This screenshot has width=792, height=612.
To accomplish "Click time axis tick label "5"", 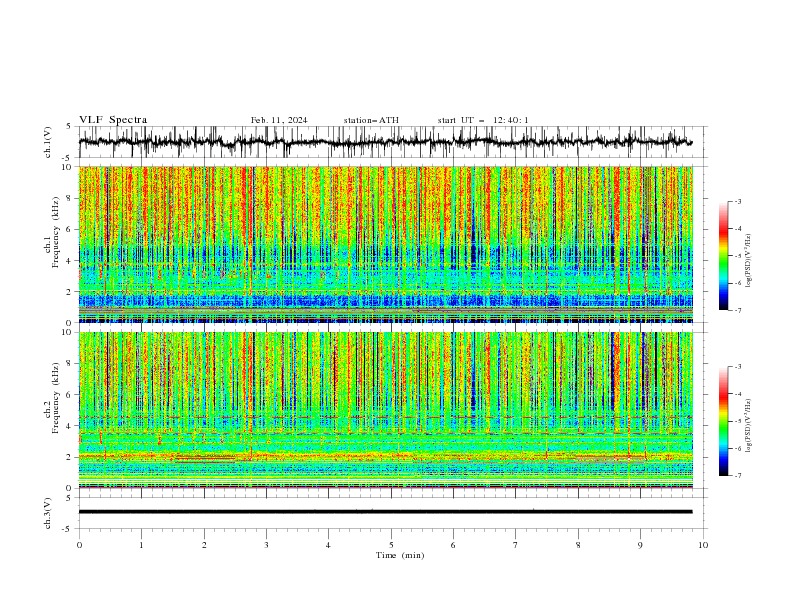I will tap(391, 545).
